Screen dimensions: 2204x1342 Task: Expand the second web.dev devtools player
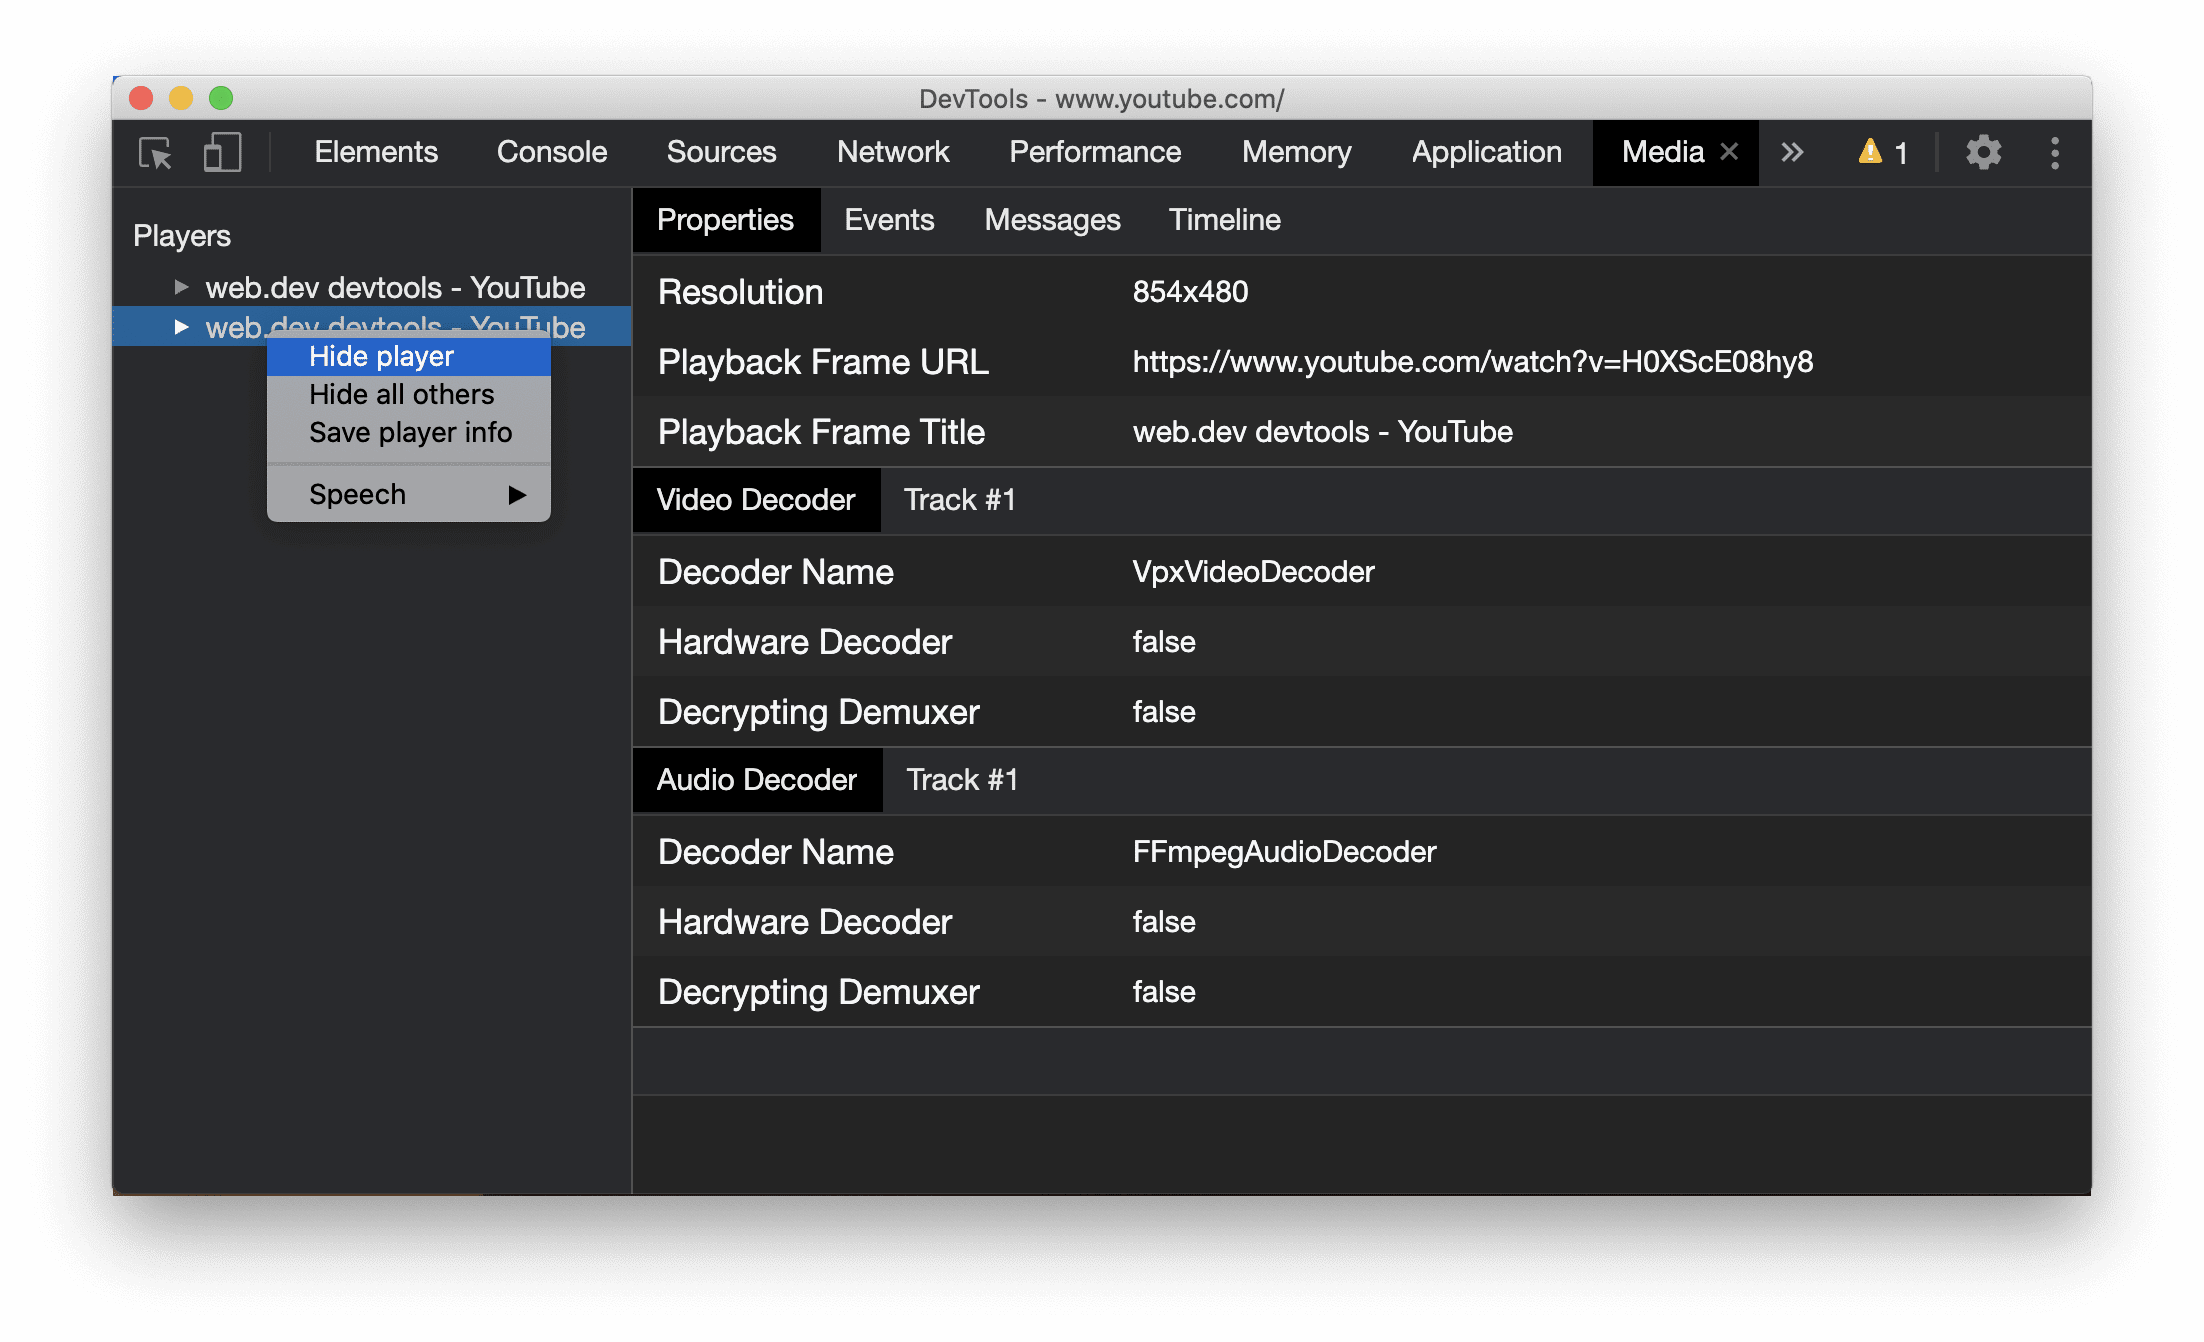pyautogui.click(x=178, y=326)
